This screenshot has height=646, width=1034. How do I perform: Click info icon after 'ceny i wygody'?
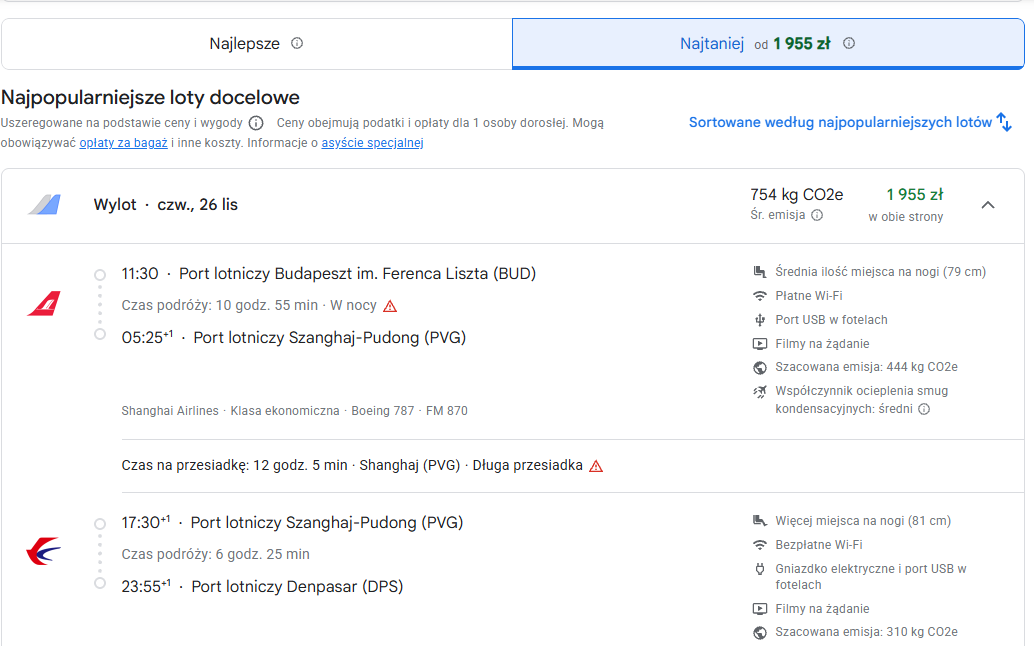tap(256, 123)
